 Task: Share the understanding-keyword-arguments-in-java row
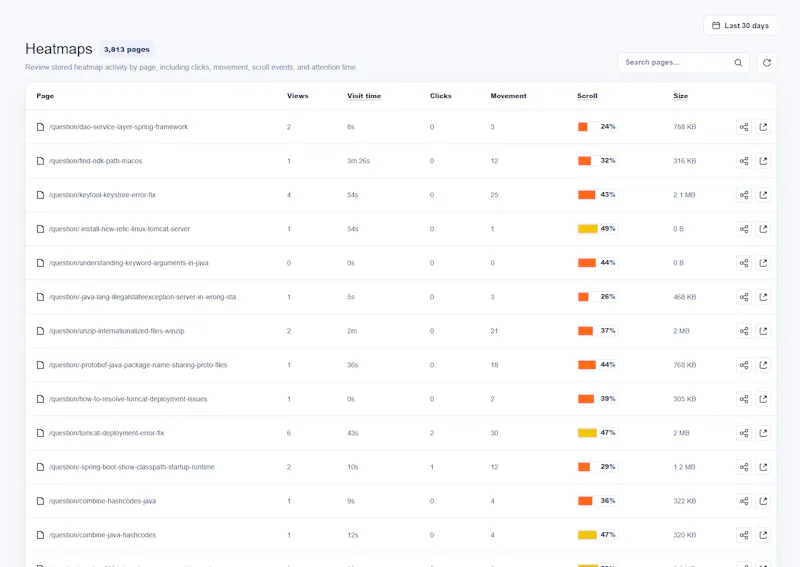(x=744, y=263)
